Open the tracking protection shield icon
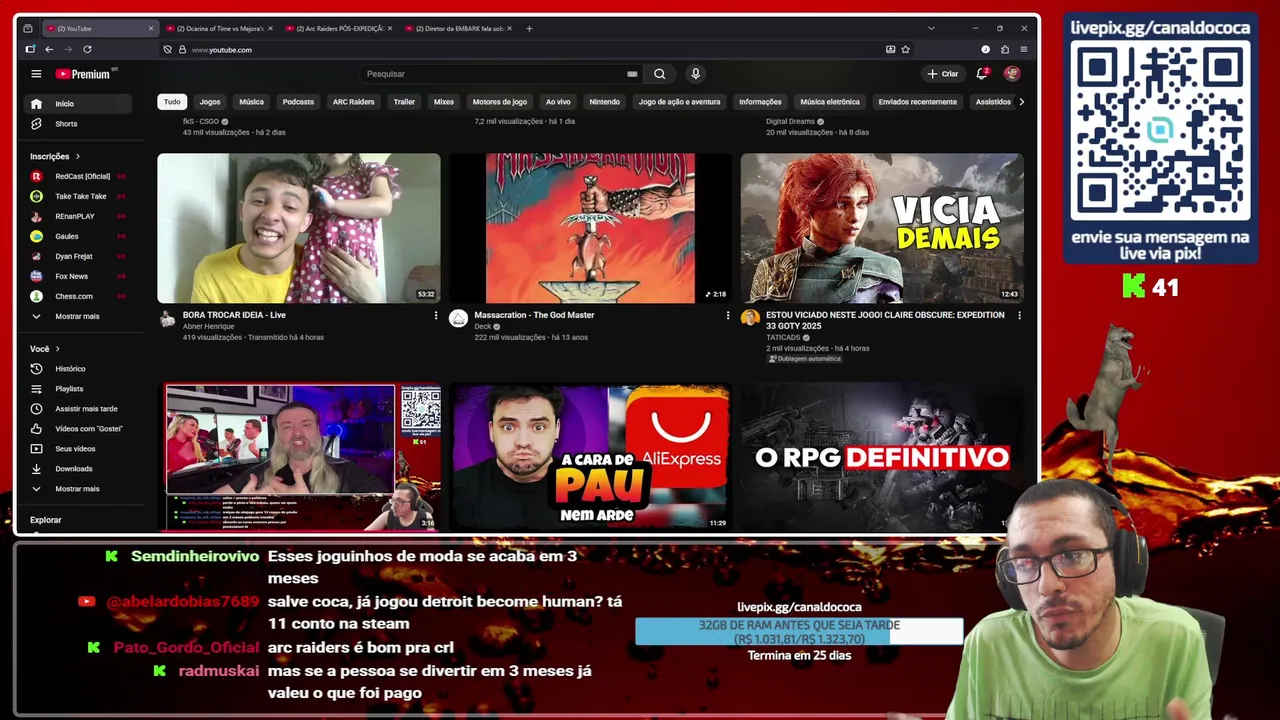This screenshot has width=1280, height=720. pyautogui.click(x=167, y=49)
